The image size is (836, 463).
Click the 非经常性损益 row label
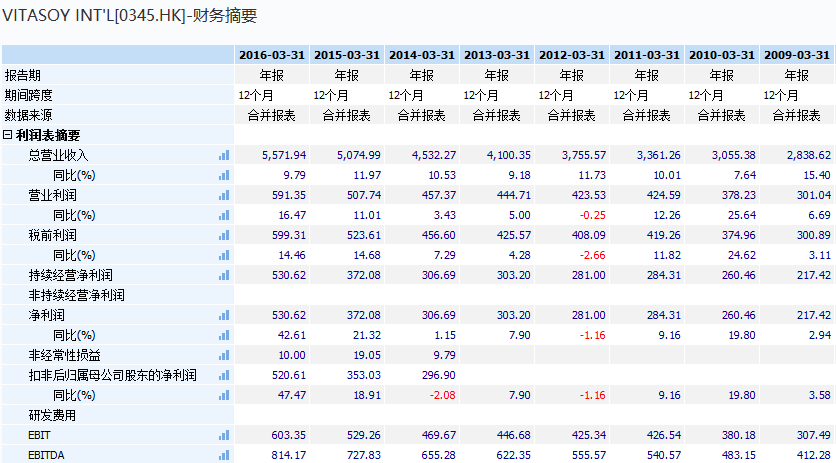(65, 355)
